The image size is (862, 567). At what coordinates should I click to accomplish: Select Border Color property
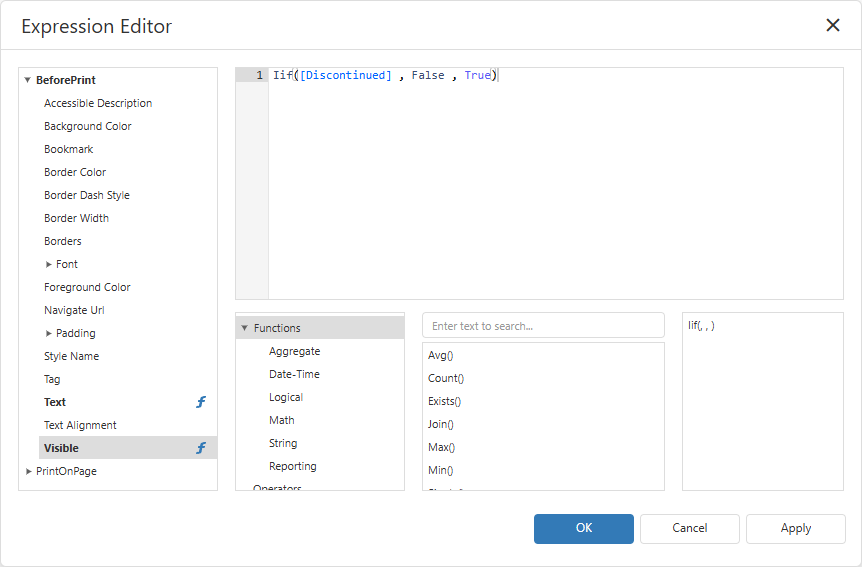tap(75, 172)
